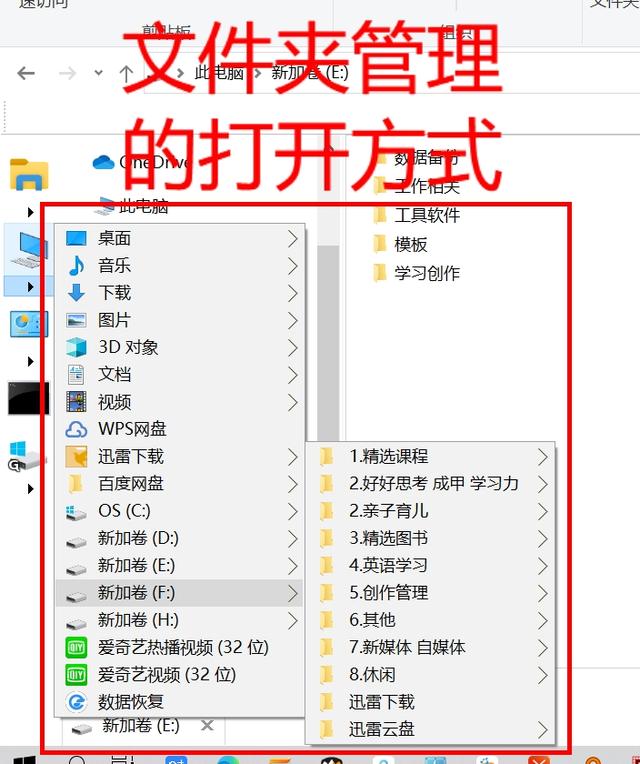
Task: Select 新加卷 (F:) menu entry
Action: [x=179, y=593]
